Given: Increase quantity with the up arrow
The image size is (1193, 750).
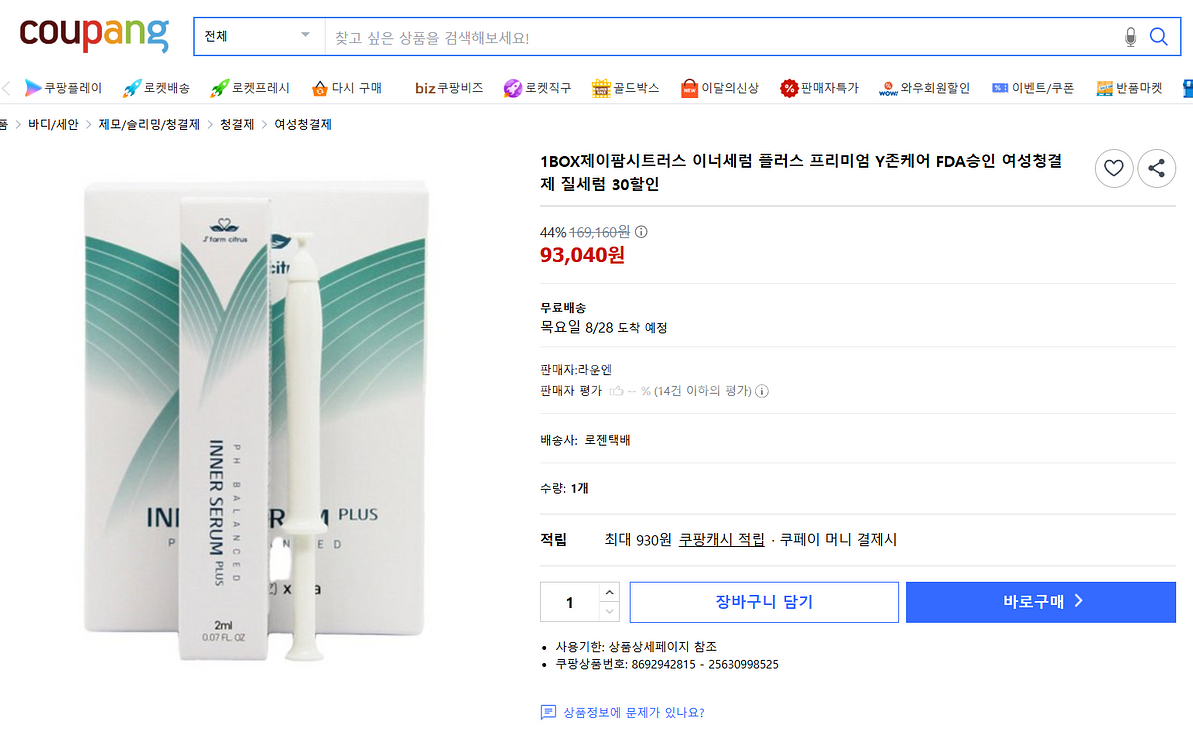Looking at the screenshot, I should click(609, 592).
